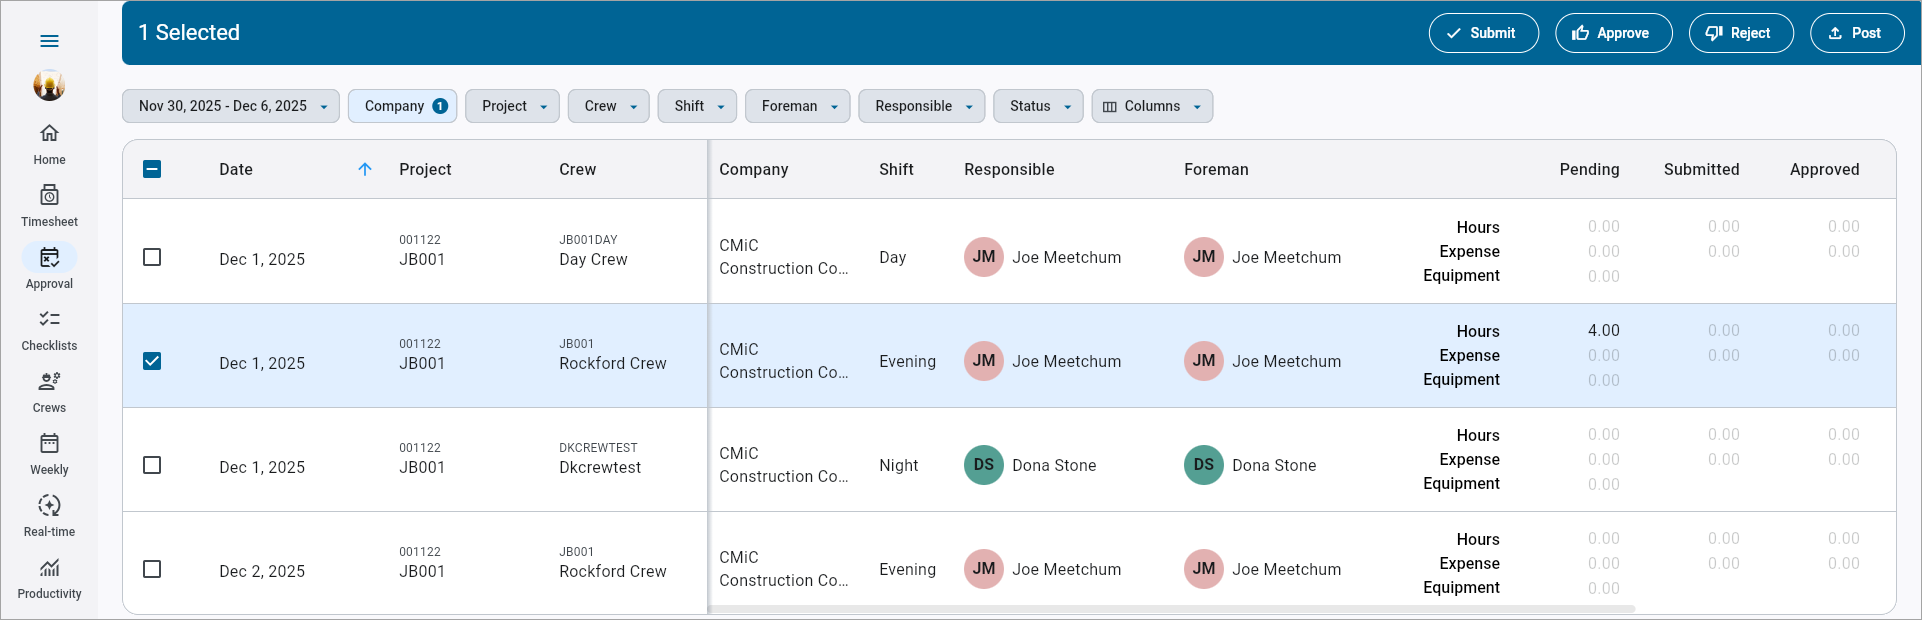The image size is (1922, 620).
Task: Click the Shift column header
Action: 897,169
